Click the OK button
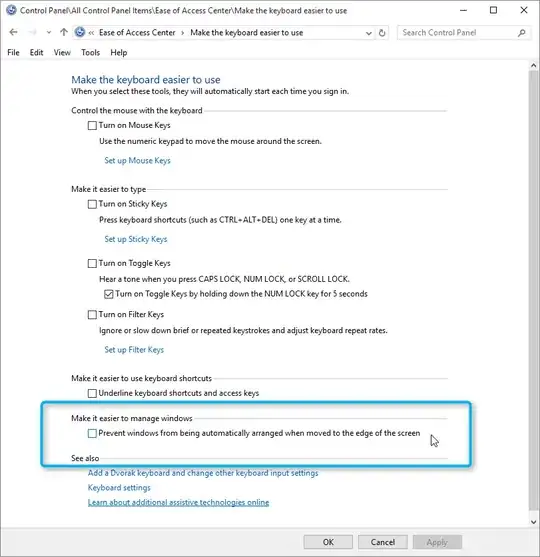The image size is (540, 557). click(328, 542)
